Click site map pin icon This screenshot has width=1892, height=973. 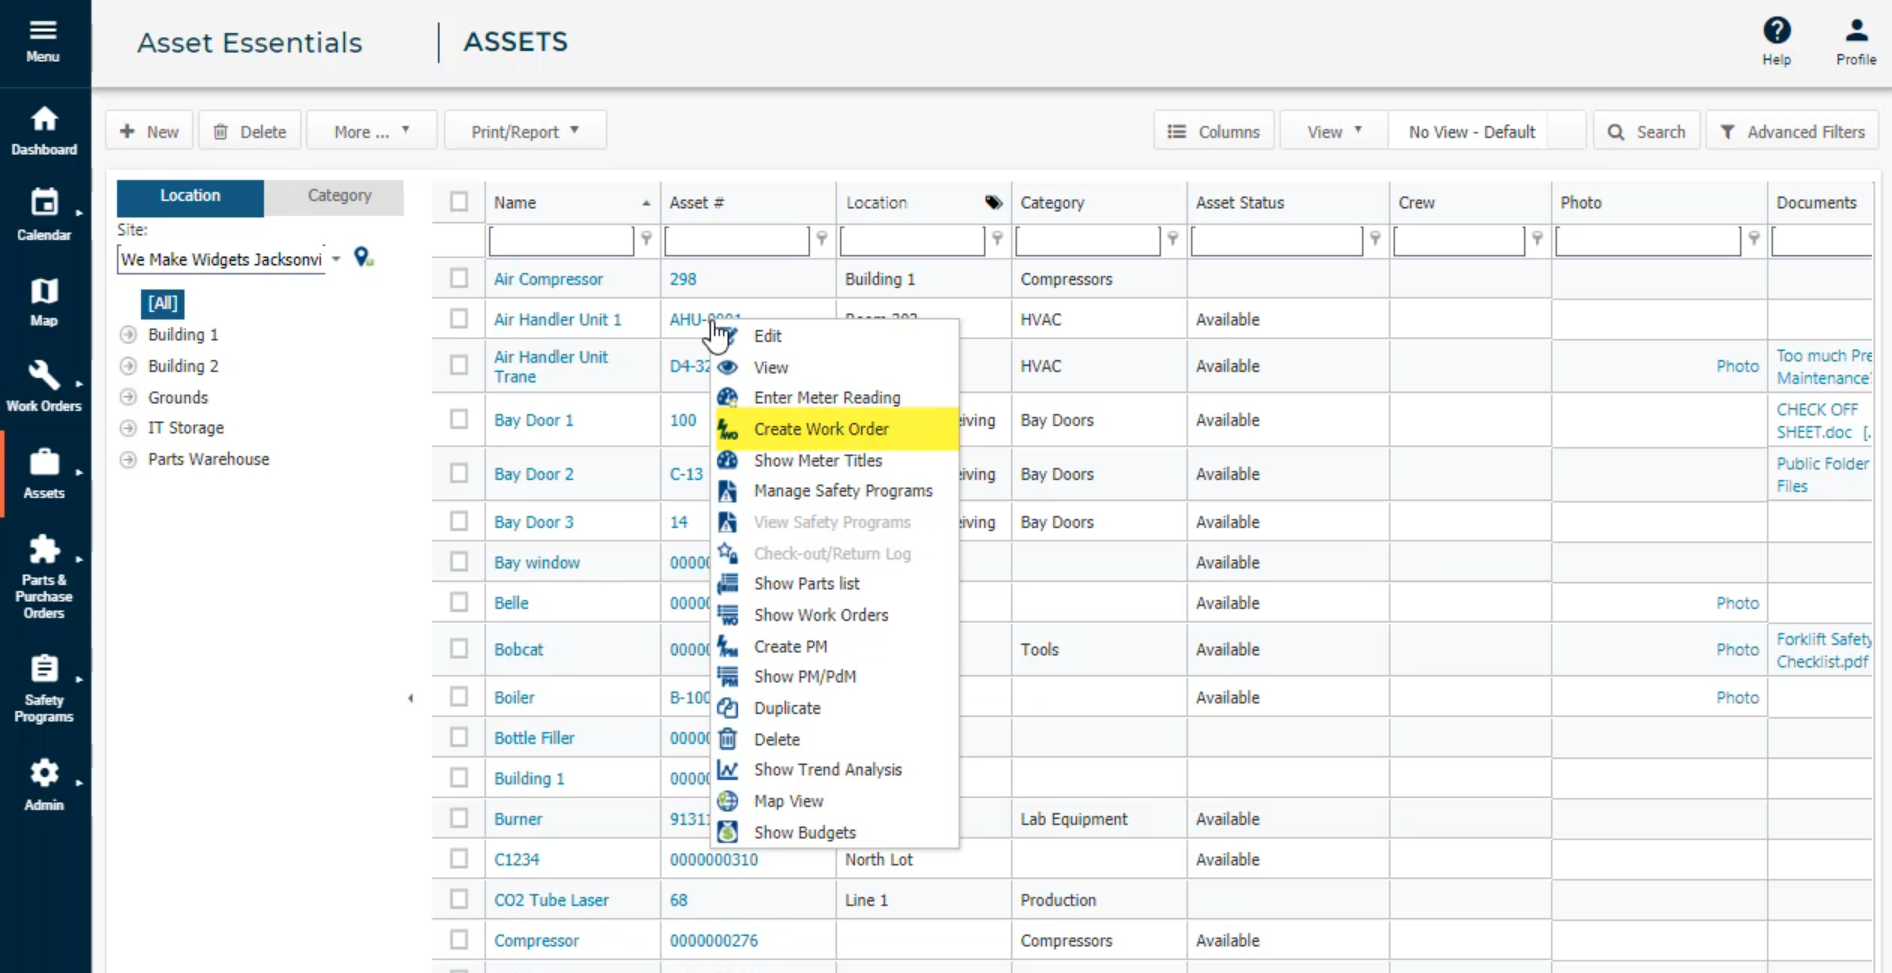pos(363,259)
